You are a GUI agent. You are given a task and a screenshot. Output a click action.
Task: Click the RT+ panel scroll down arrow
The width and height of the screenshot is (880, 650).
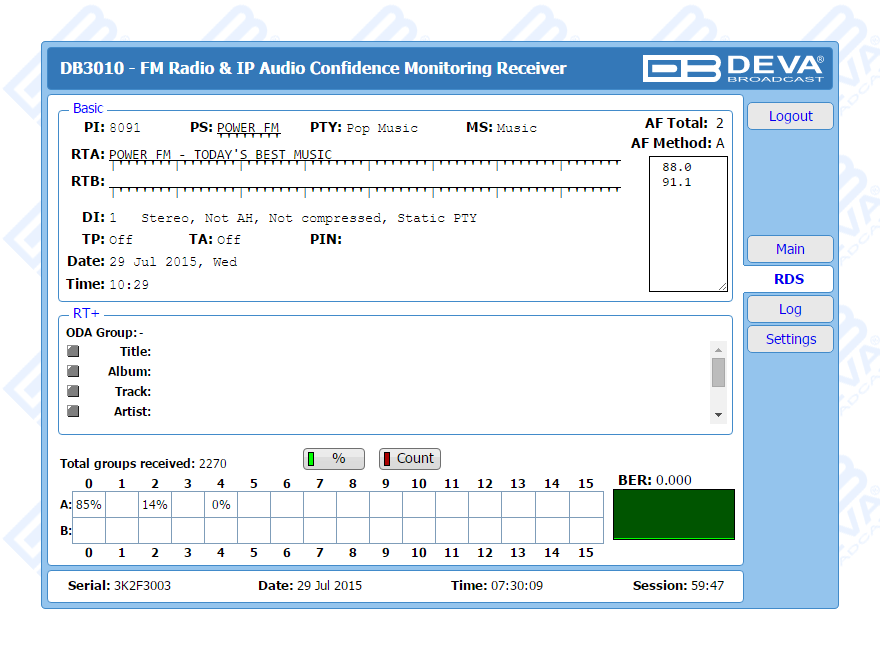coord(718,414)
